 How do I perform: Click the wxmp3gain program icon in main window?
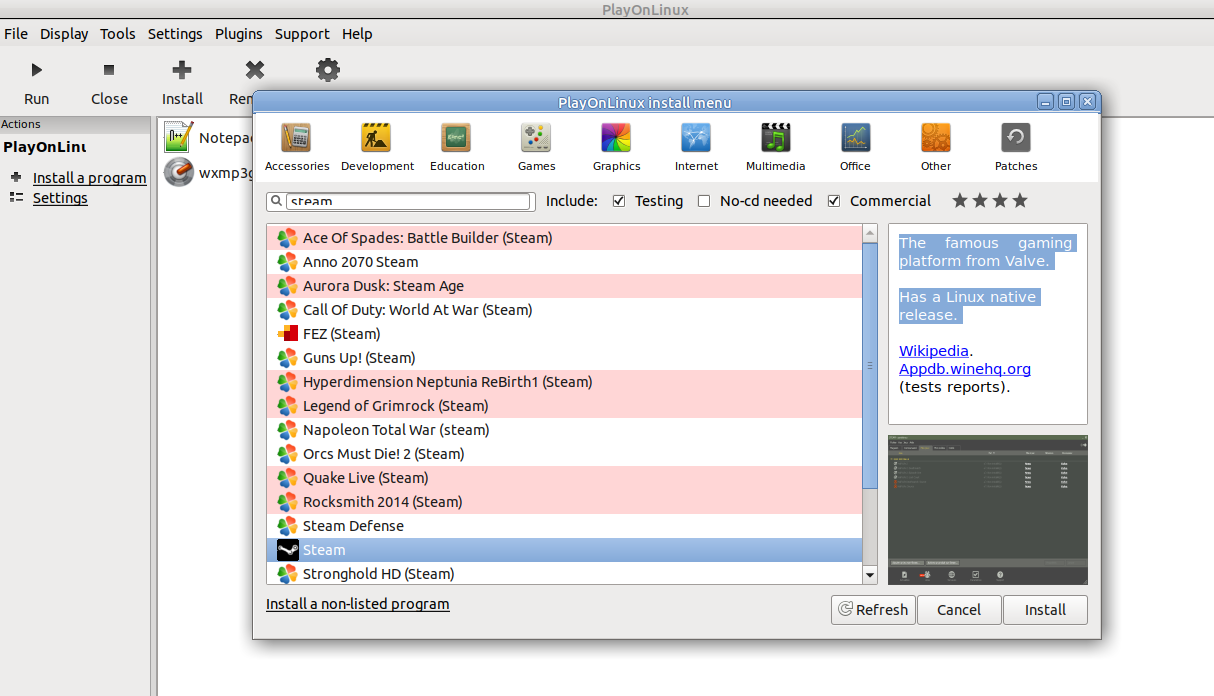click(178, 172)
